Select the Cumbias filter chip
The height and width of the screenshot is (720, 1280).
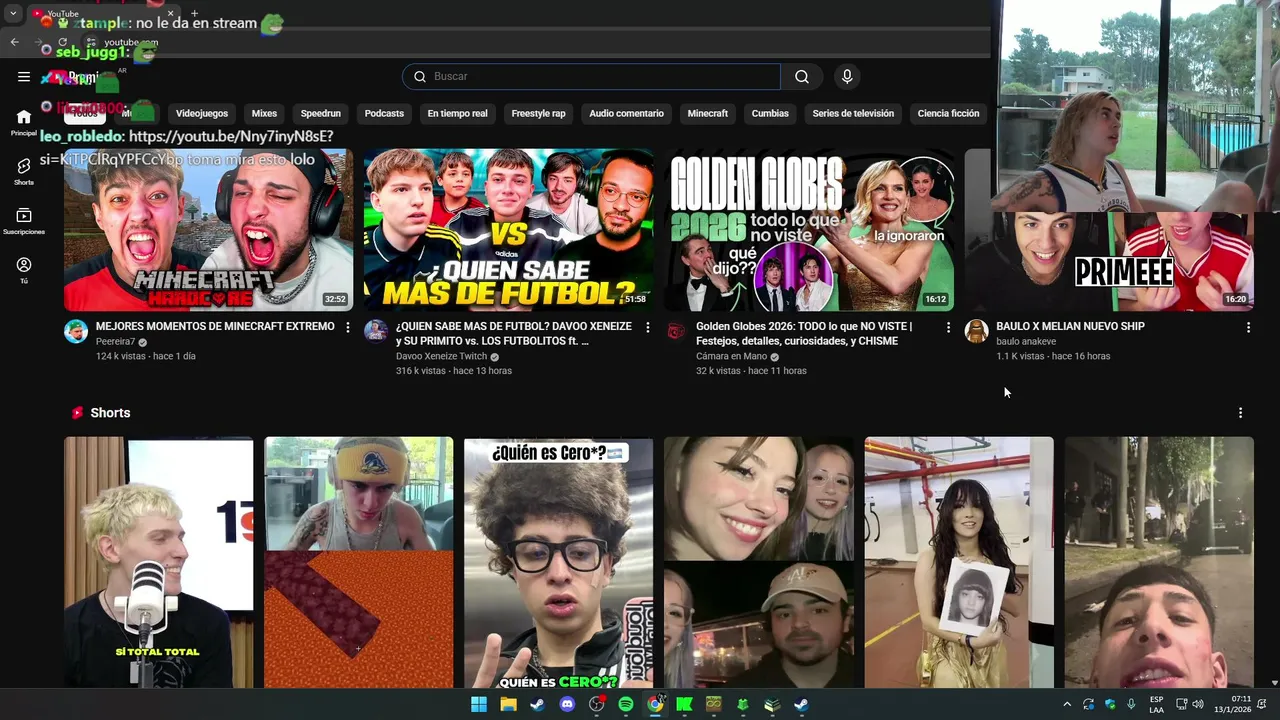point(770,114)
